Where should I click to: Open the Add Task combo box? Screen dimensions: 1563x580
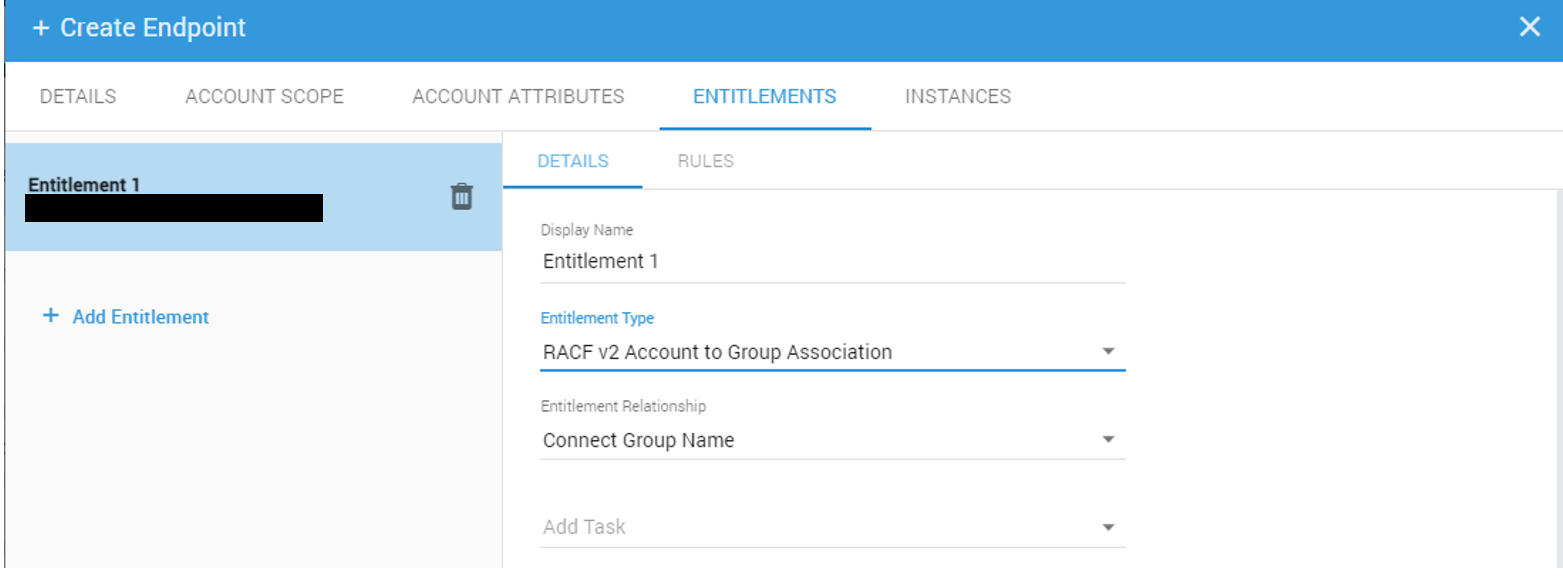click(x=820, y=527)
